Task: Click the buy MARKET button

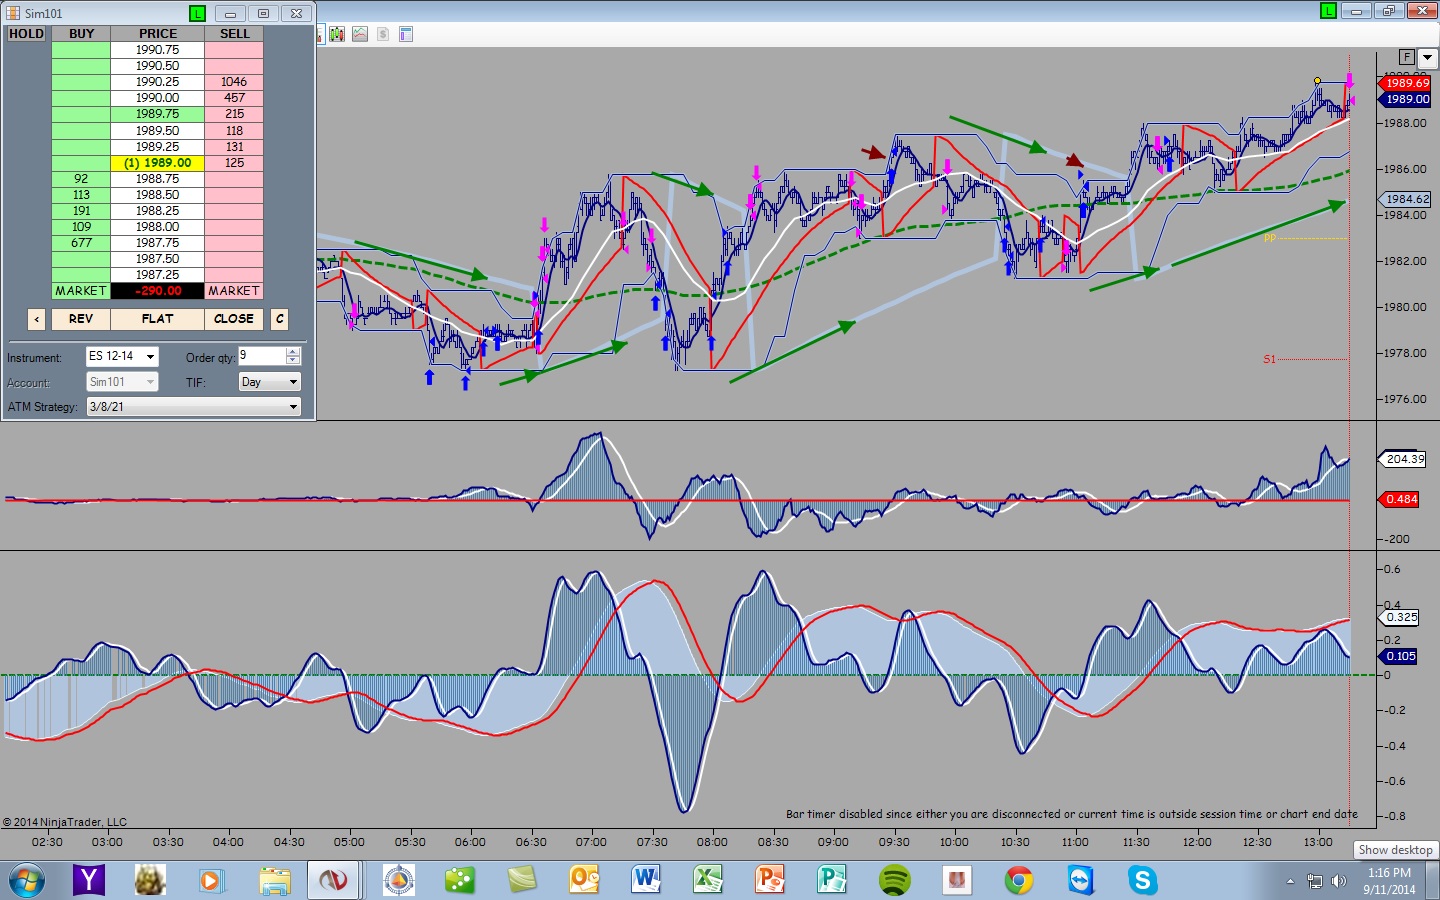Action: pos(81,291)
